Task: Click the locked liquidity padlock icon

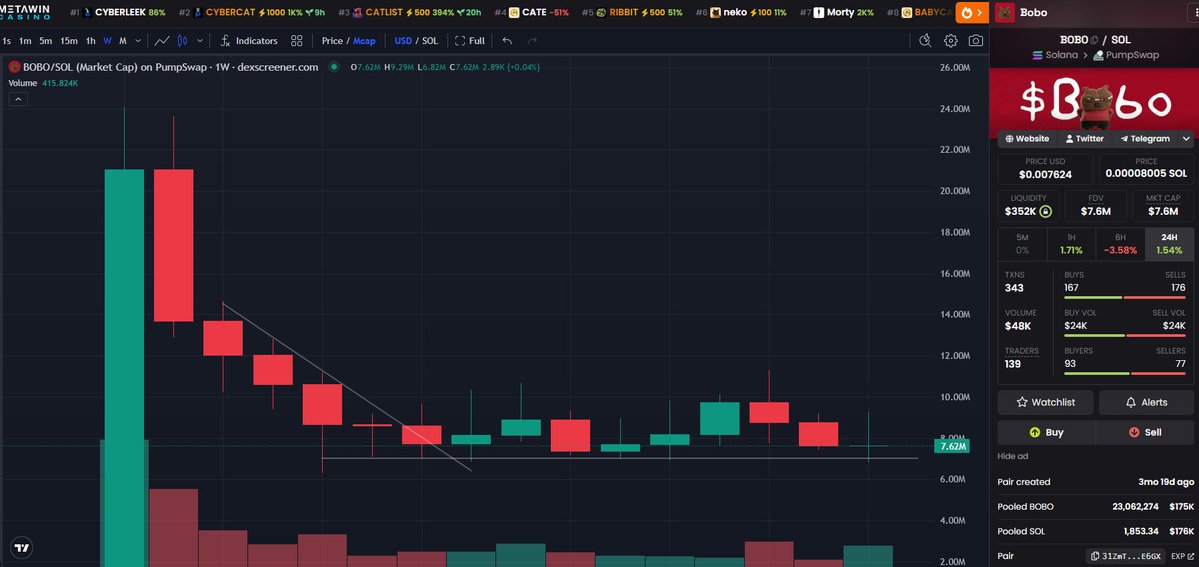Action: (x=1045, y=212)
